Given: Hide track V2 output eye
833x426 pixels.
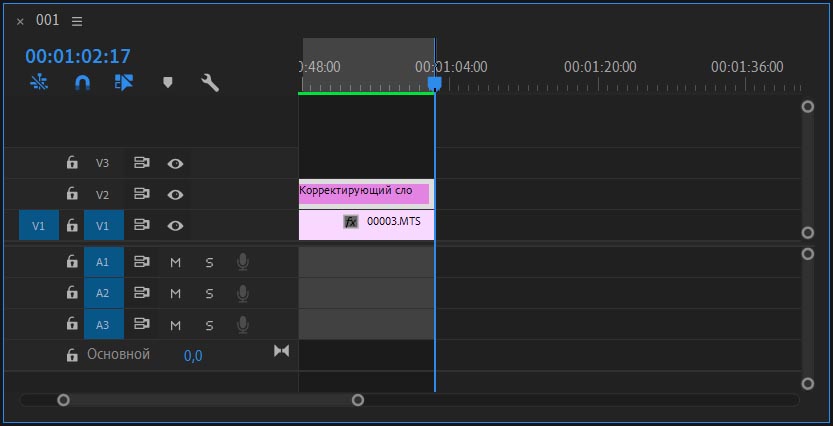Looking at the screenshot, I should coord(175,195).
